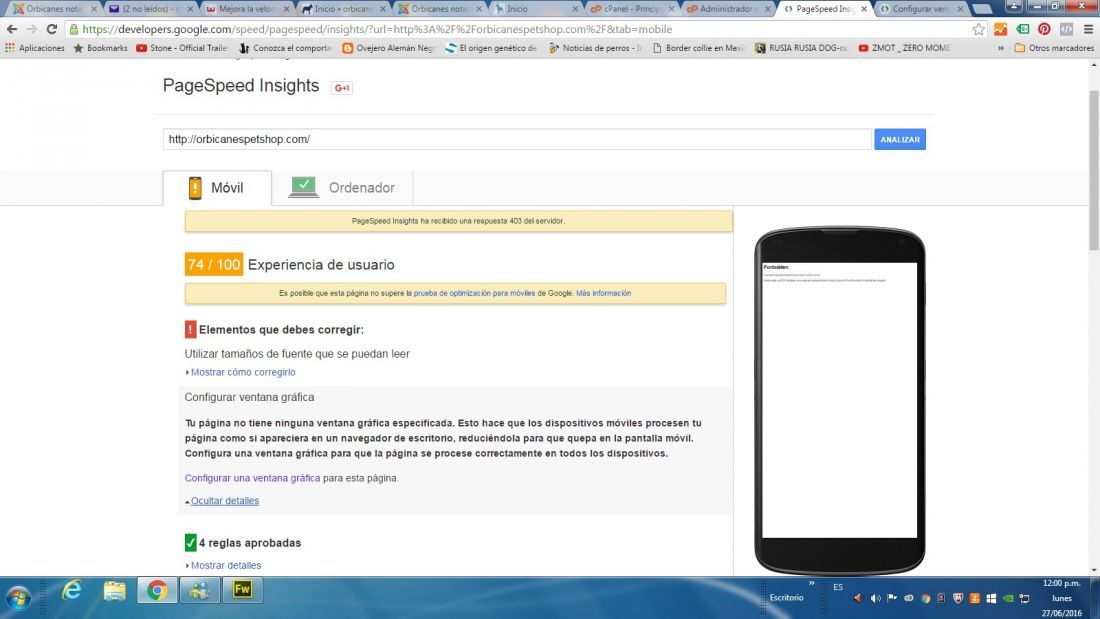Open the Otros marcadores folder
Viewport: 1100px width, 619px height.
[x=1054, y=48]
